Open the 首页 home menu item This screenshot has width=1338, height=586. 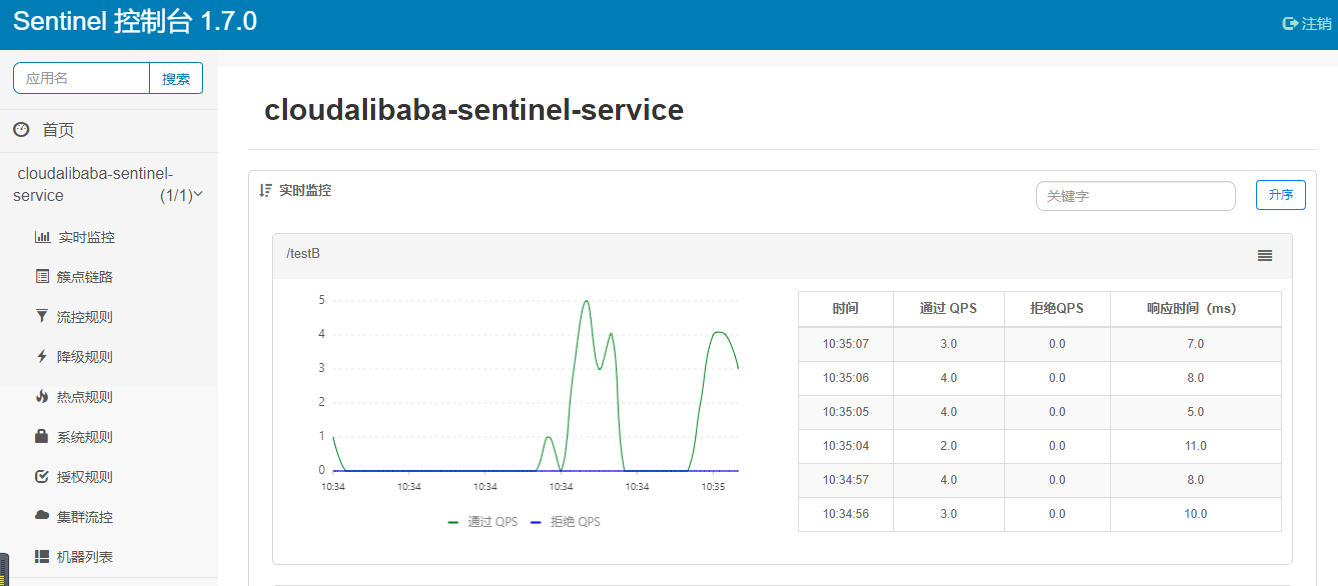[x=58, y=130]
